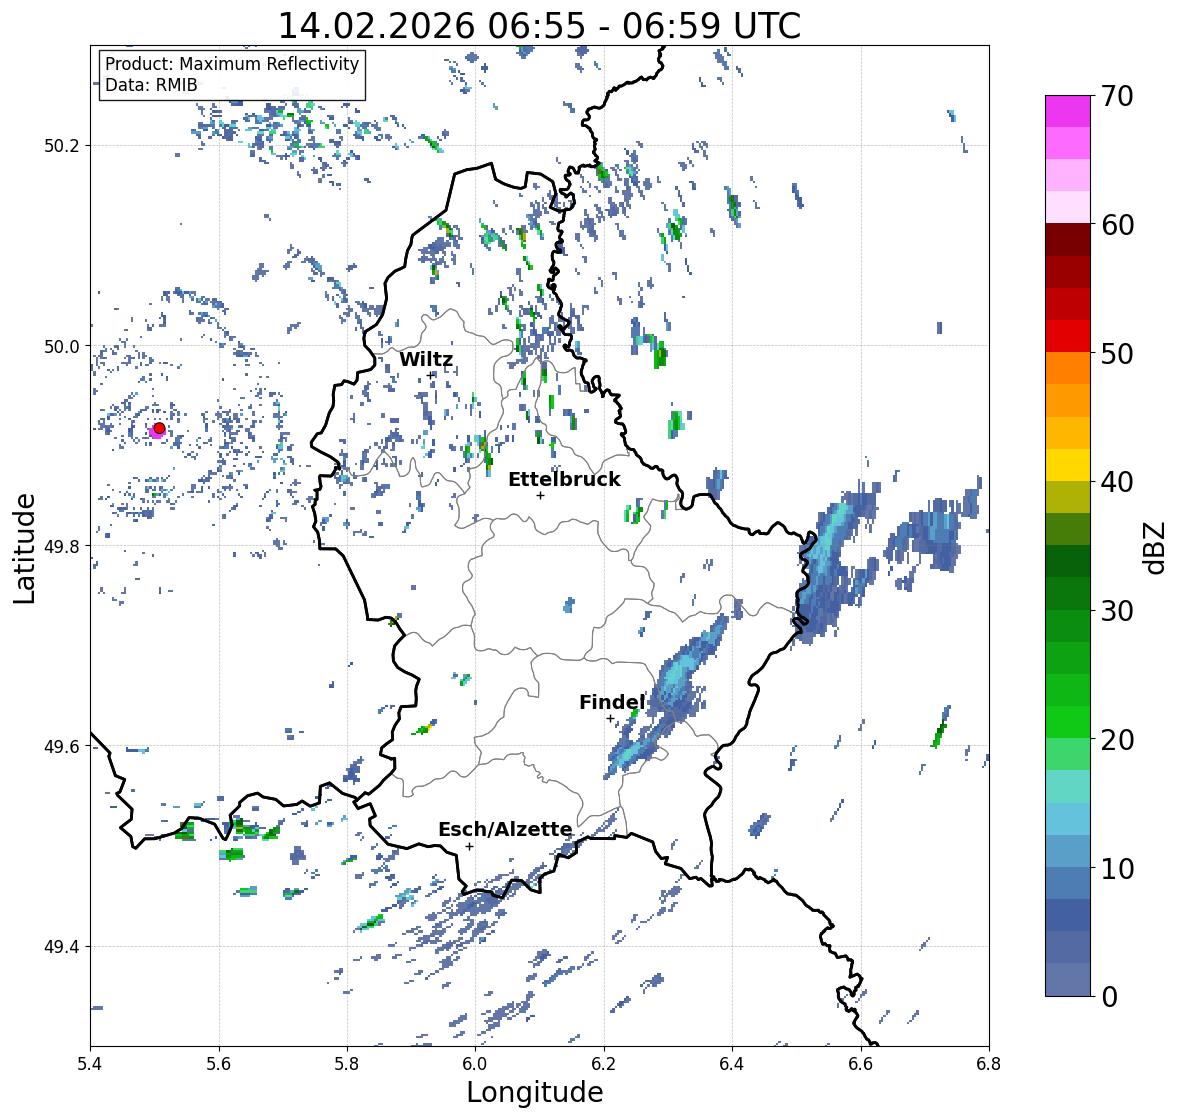The width and height of the screenshot is (1179, 1117).
Task: Click the cross marker below Esch/Alzette
Action: click(469, 846)
